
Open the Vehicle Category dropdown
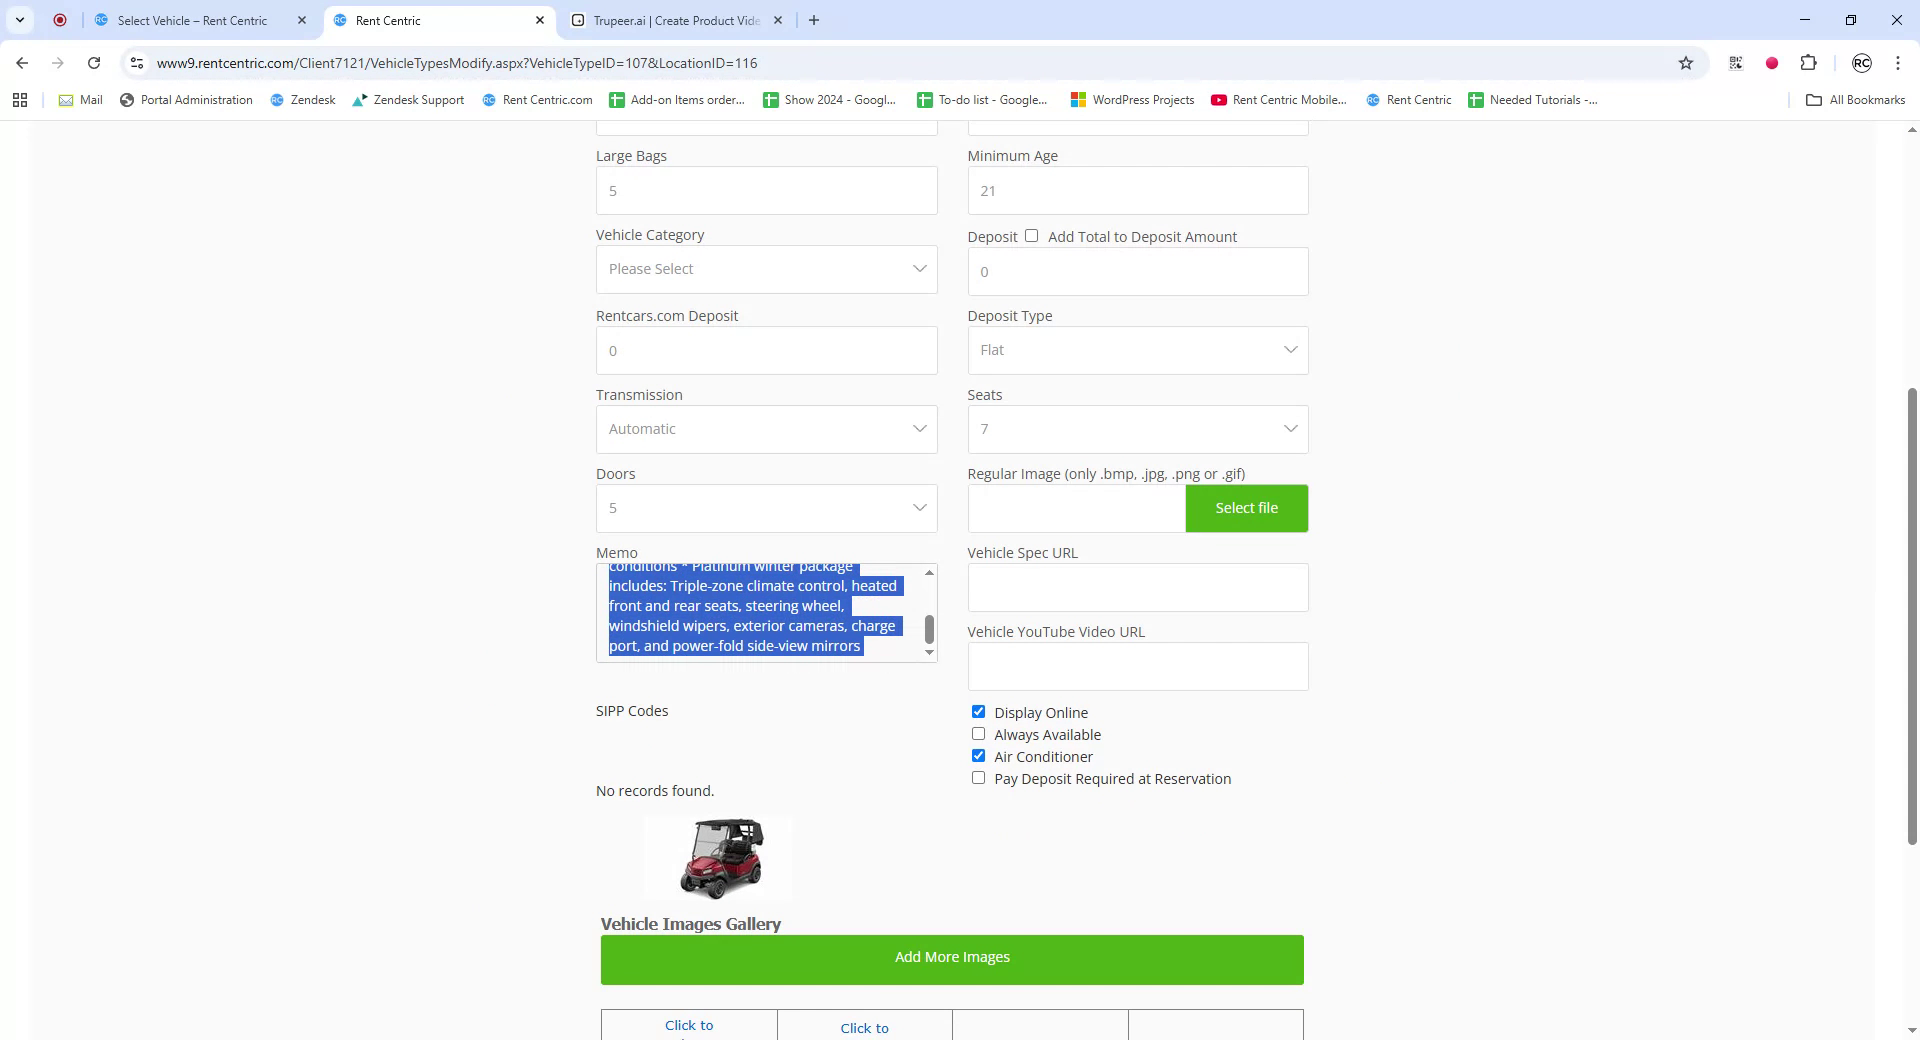coord(766,268)
